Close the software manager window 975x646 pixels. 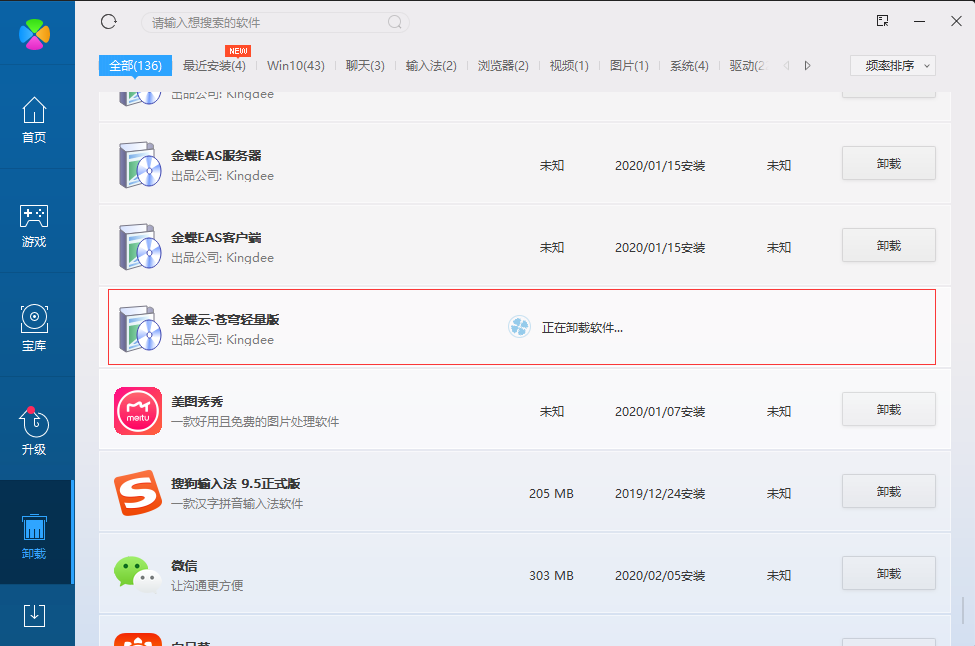[956, 21]
